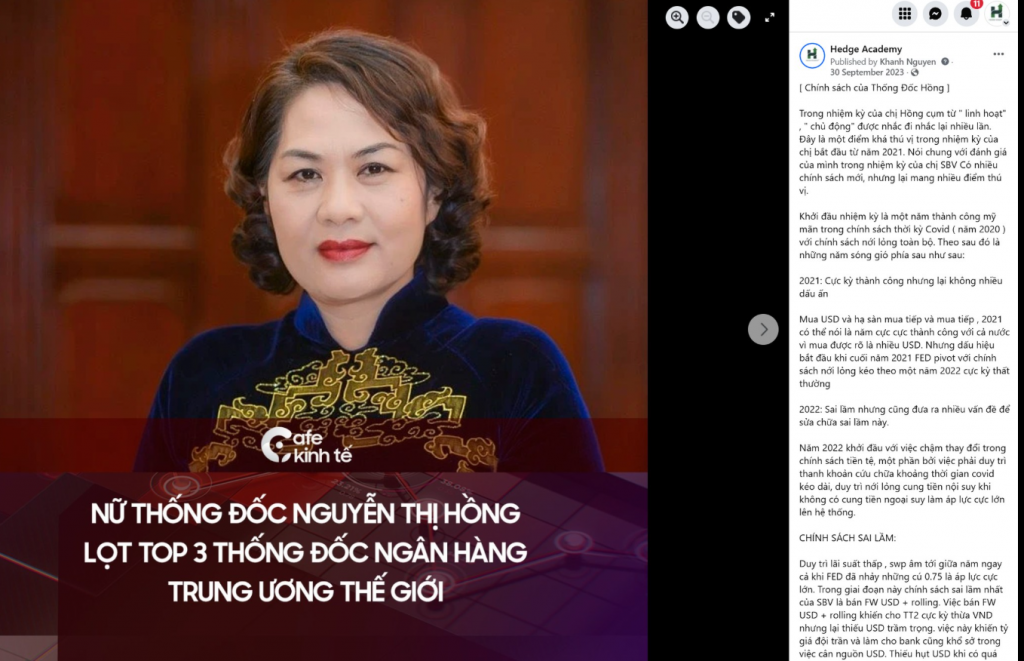Click the photo headline caption text

click(305, 553)
